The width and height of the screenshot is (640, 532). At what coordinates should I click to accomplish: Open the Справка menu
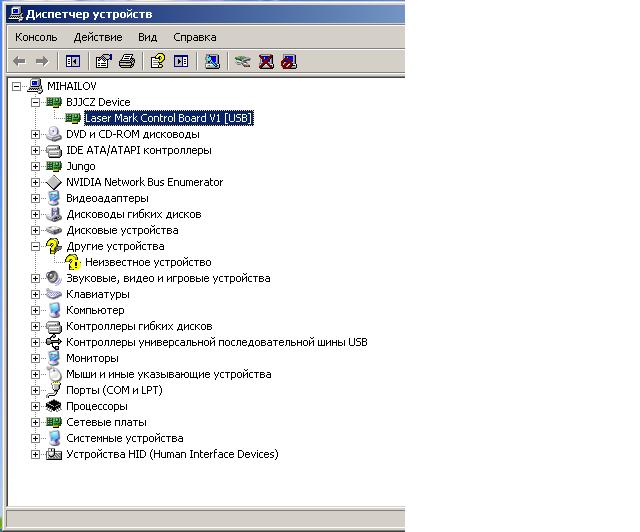click(194, 37)
